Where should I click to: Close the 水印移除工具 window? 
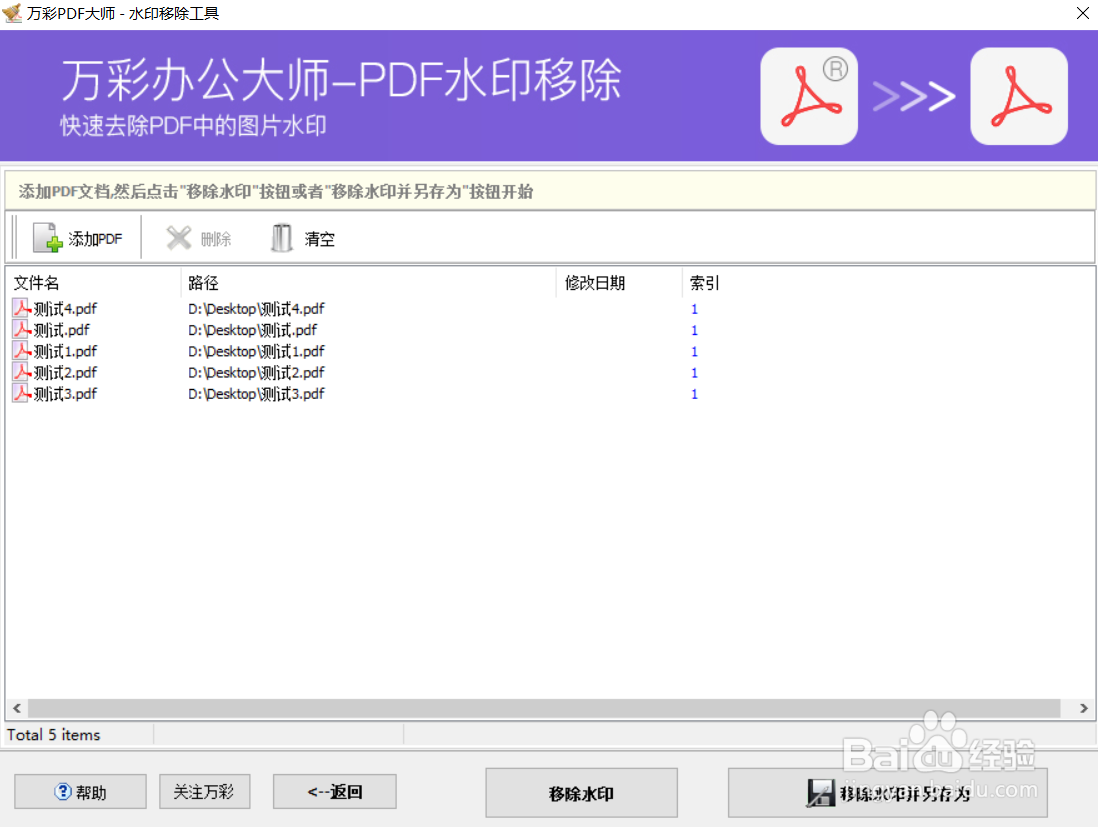tap(1082, 13)
